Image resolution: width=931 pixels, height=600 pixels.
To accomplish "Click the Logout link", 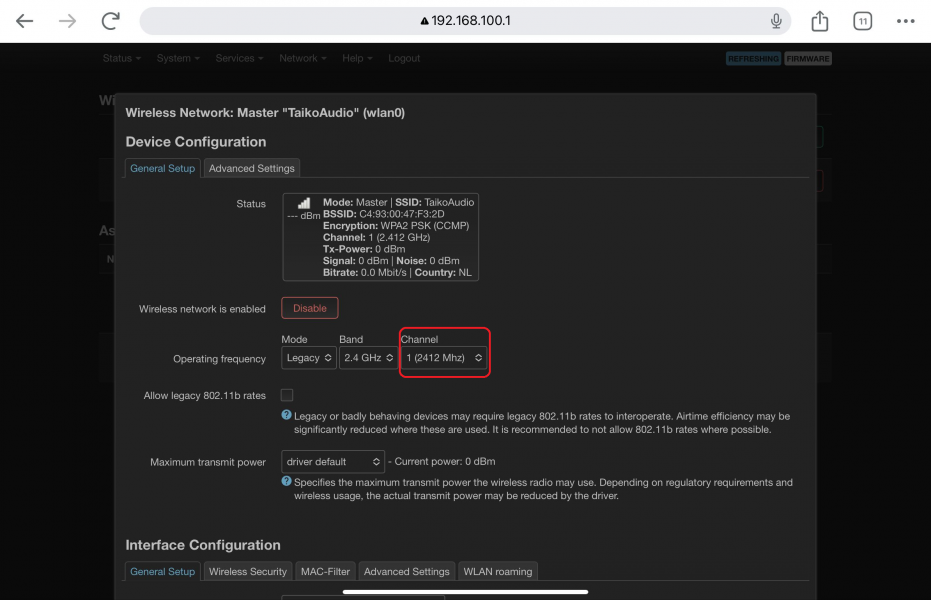I will pyautogui.click(x=404, y=58).
